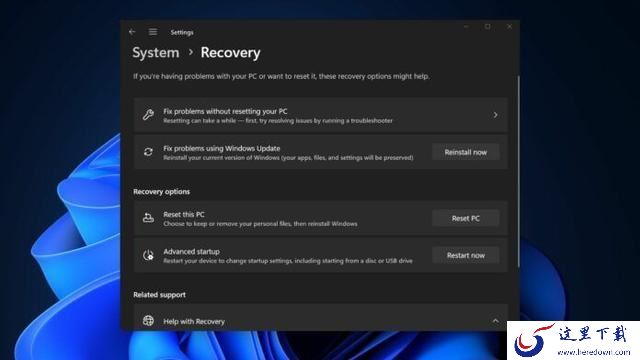Go back with the Settings back arrow
The image size is (640, 360).
point(132,32)
